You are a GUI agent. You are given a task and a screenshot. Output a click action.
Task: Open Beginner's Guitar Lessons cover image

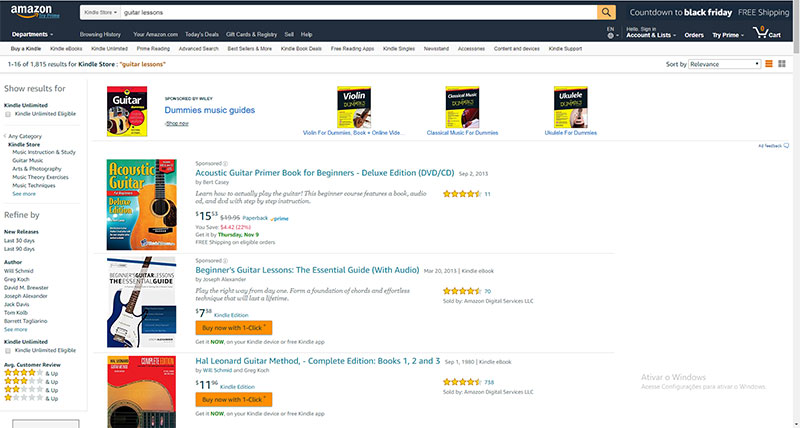[x=141, y=302]
